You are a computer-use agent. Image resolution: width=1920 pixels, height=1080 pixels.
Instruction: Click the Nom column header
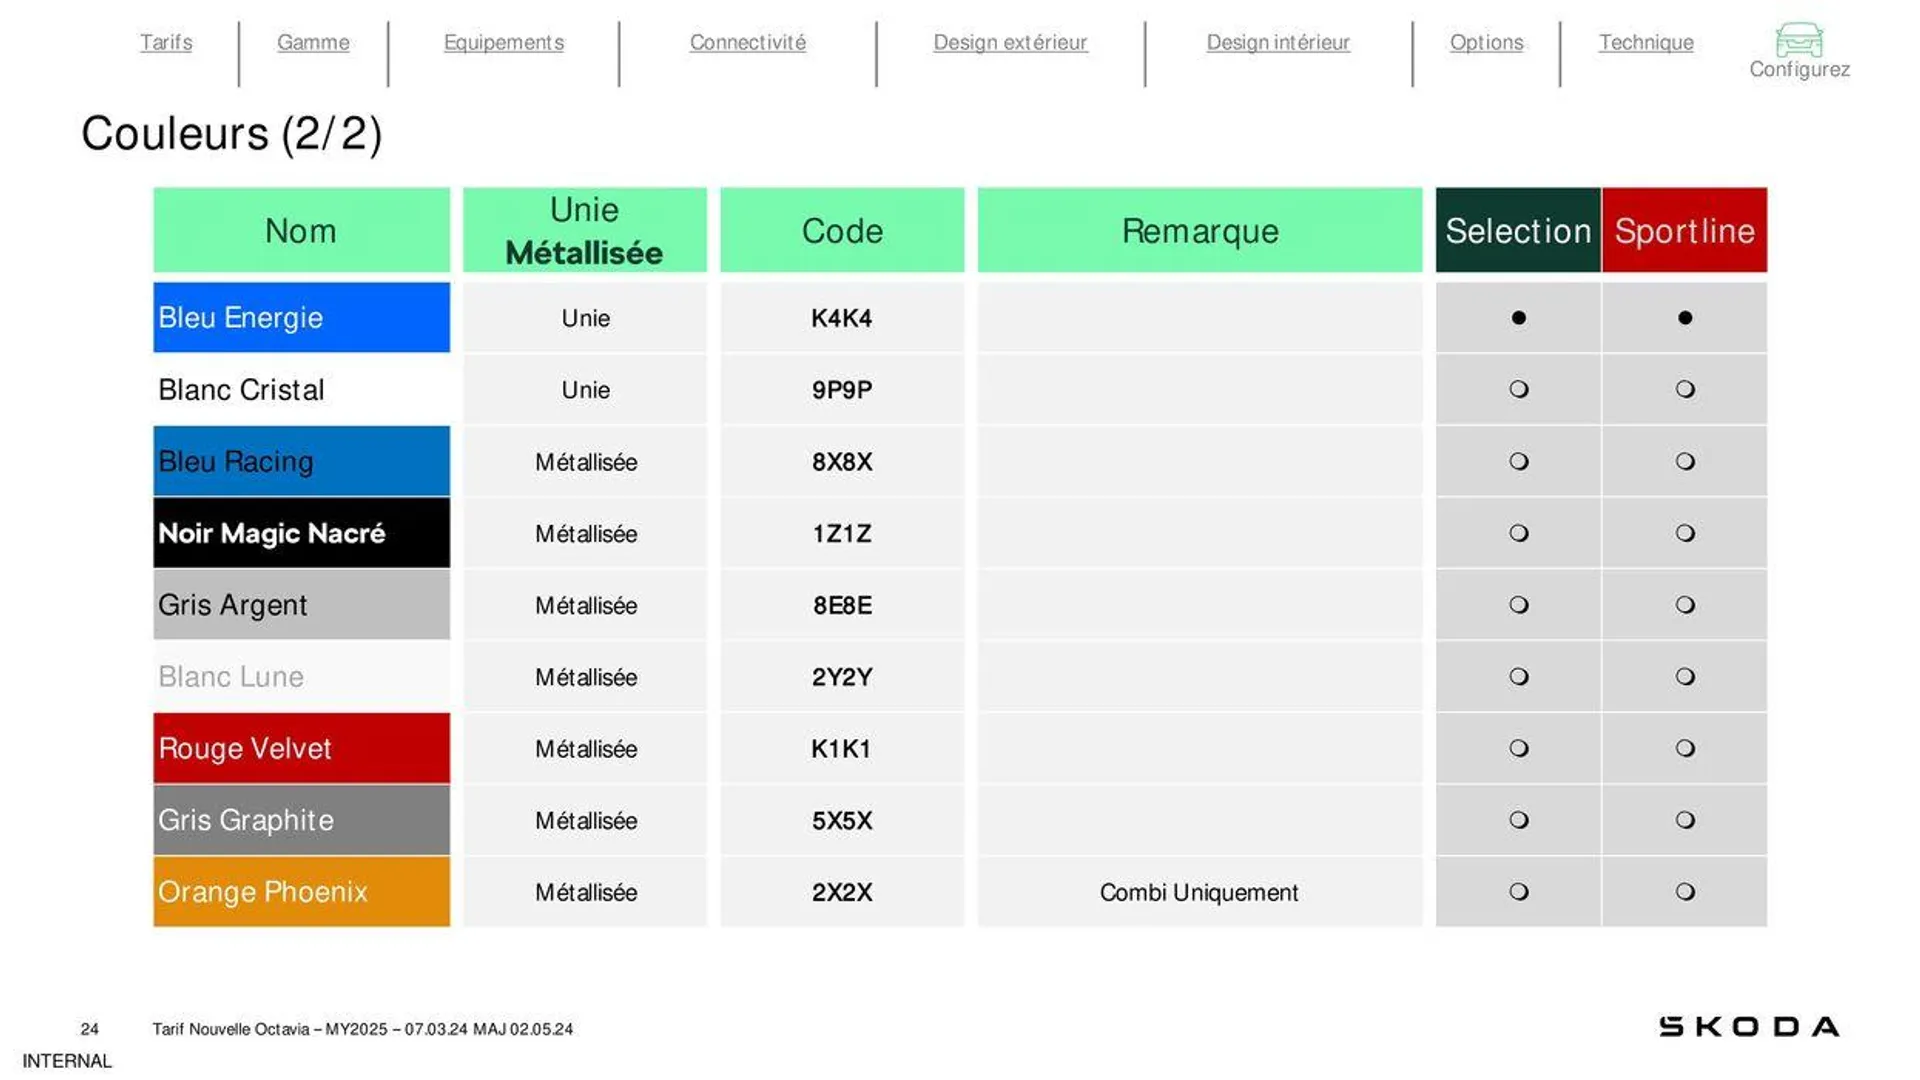(x=301, y=230)
